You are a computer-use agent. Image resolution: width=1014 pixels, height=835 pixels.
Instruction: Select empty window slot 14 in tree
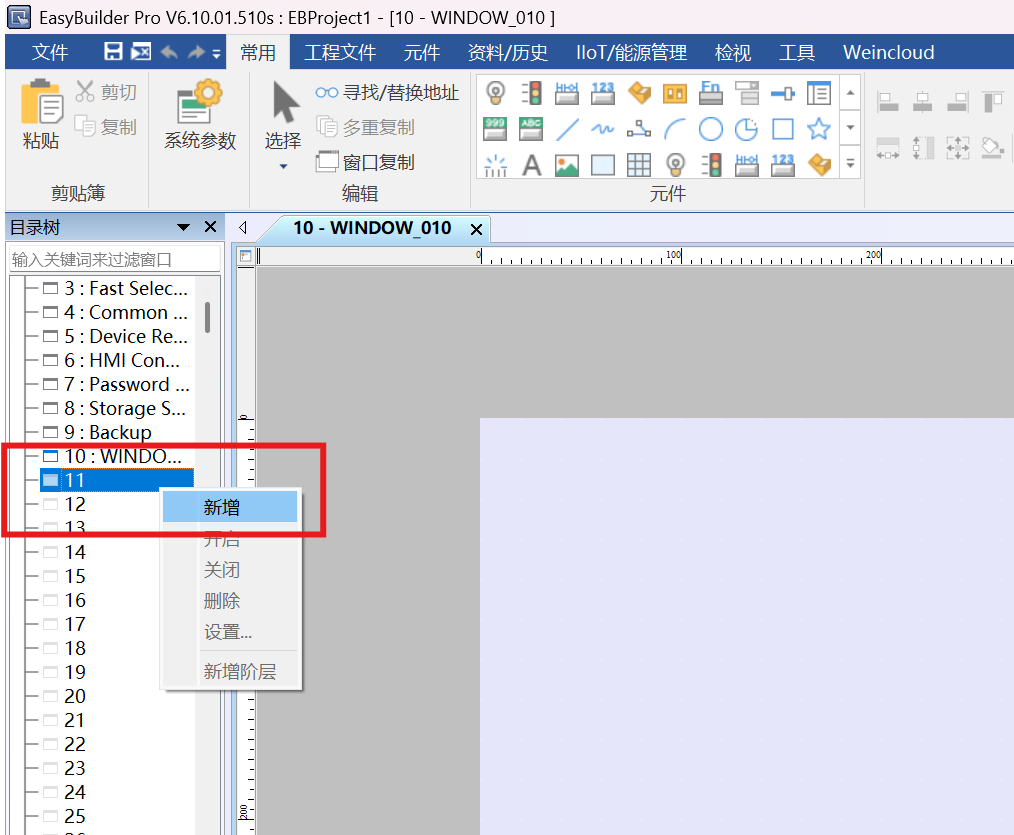(x=64, y=552)
